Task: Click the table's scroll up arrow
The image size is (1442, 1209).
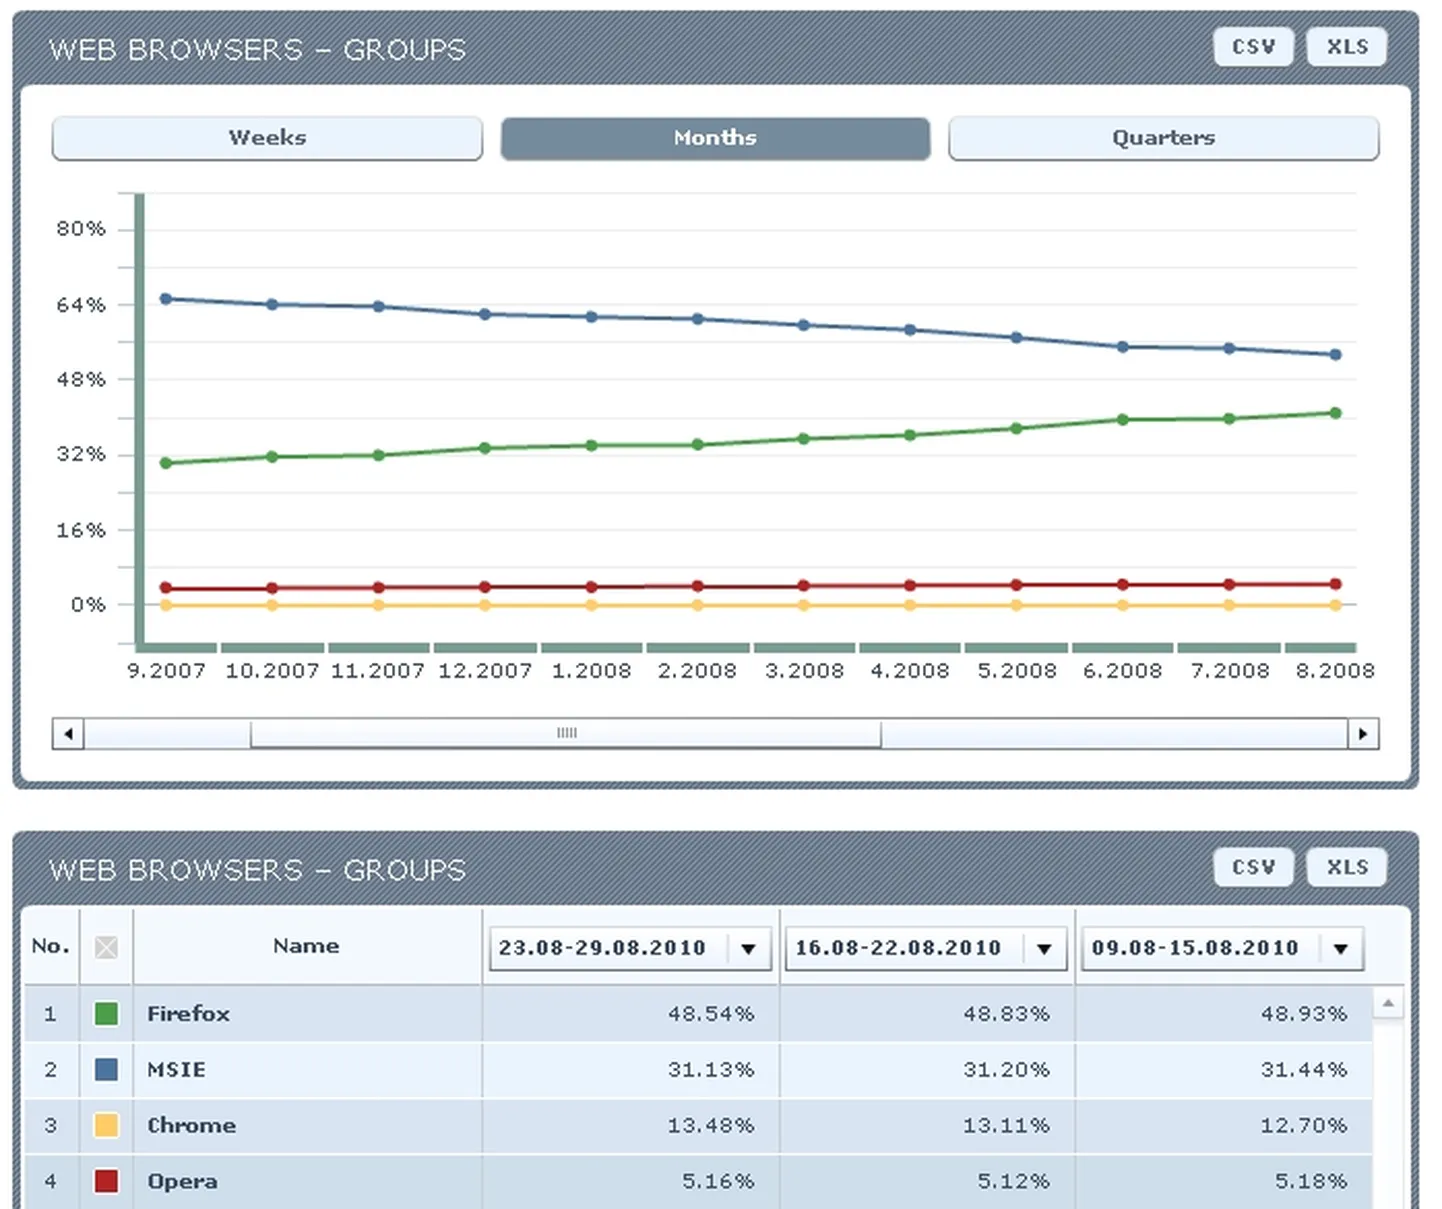Action: click(x=1387, y=1003)
